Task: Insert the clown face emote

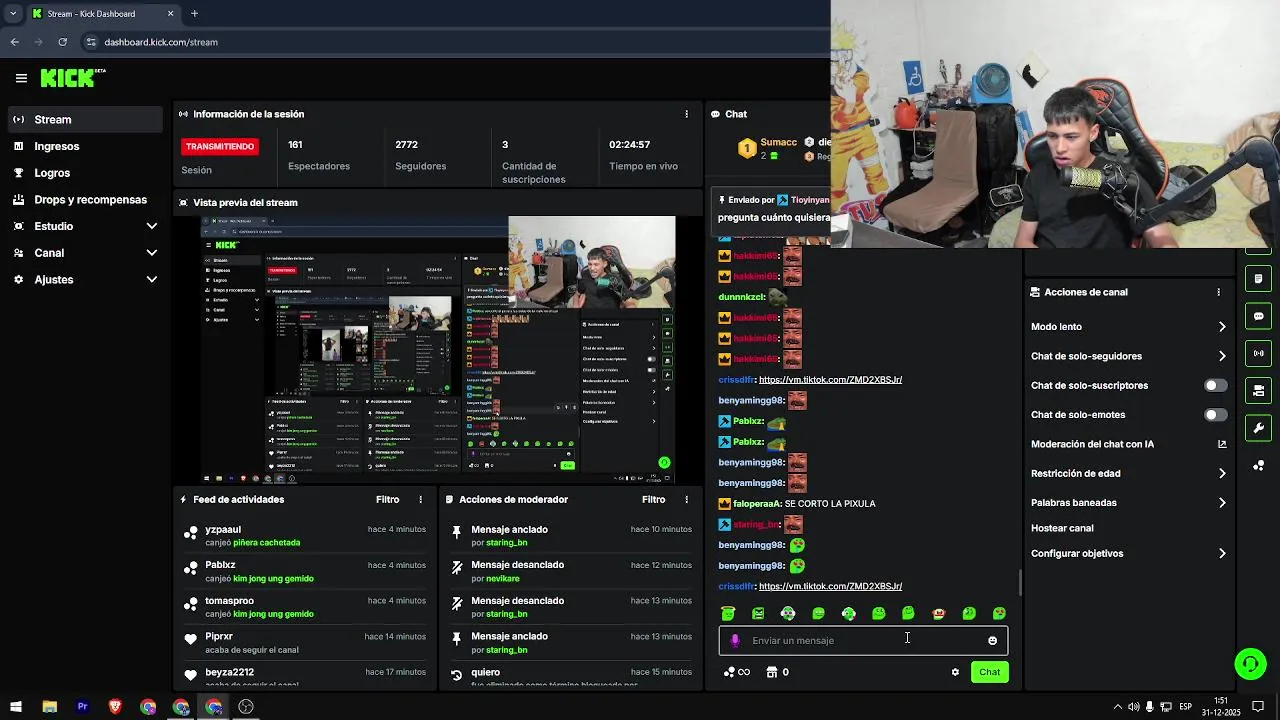Action: click(x=938, y=613)
